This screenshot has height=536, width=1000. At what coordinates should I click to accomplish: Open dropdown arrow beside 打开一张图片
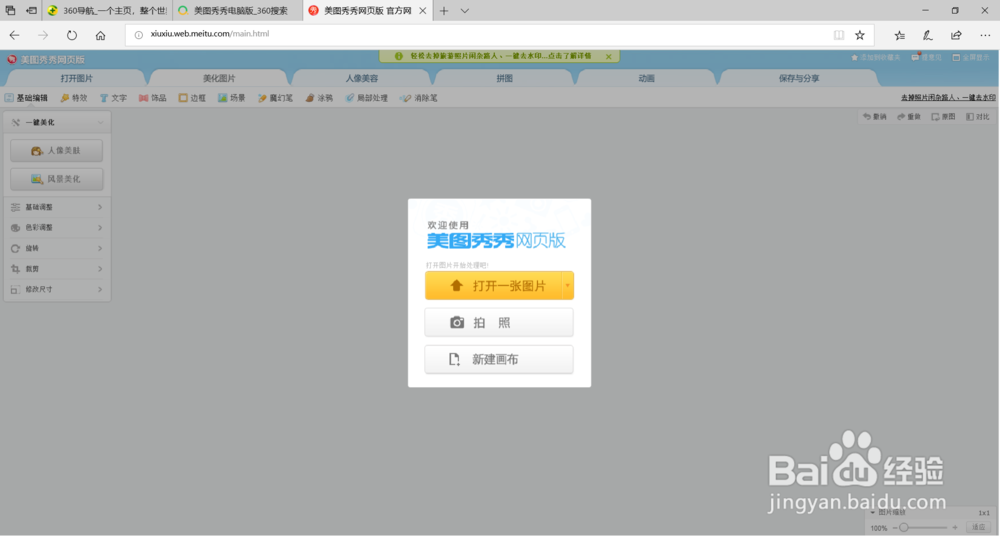pos(567,286)
